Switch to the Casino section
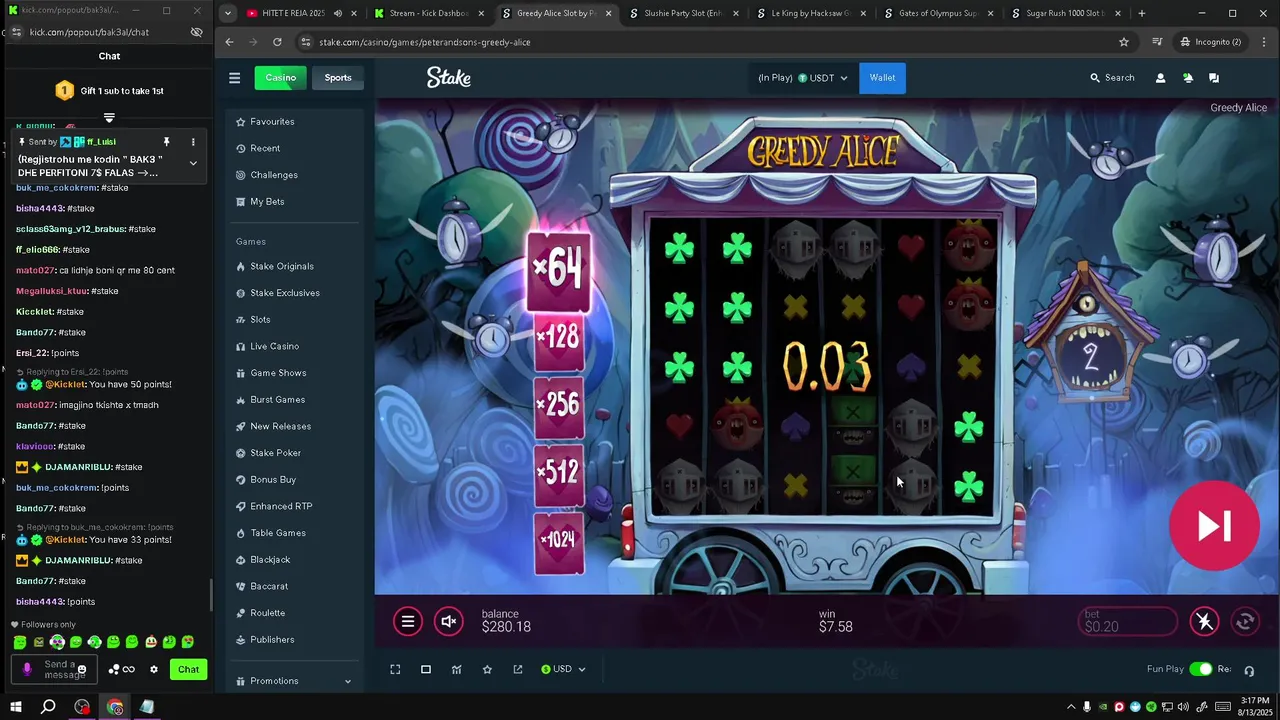The image size is (1280, 720). coord(280,78)
